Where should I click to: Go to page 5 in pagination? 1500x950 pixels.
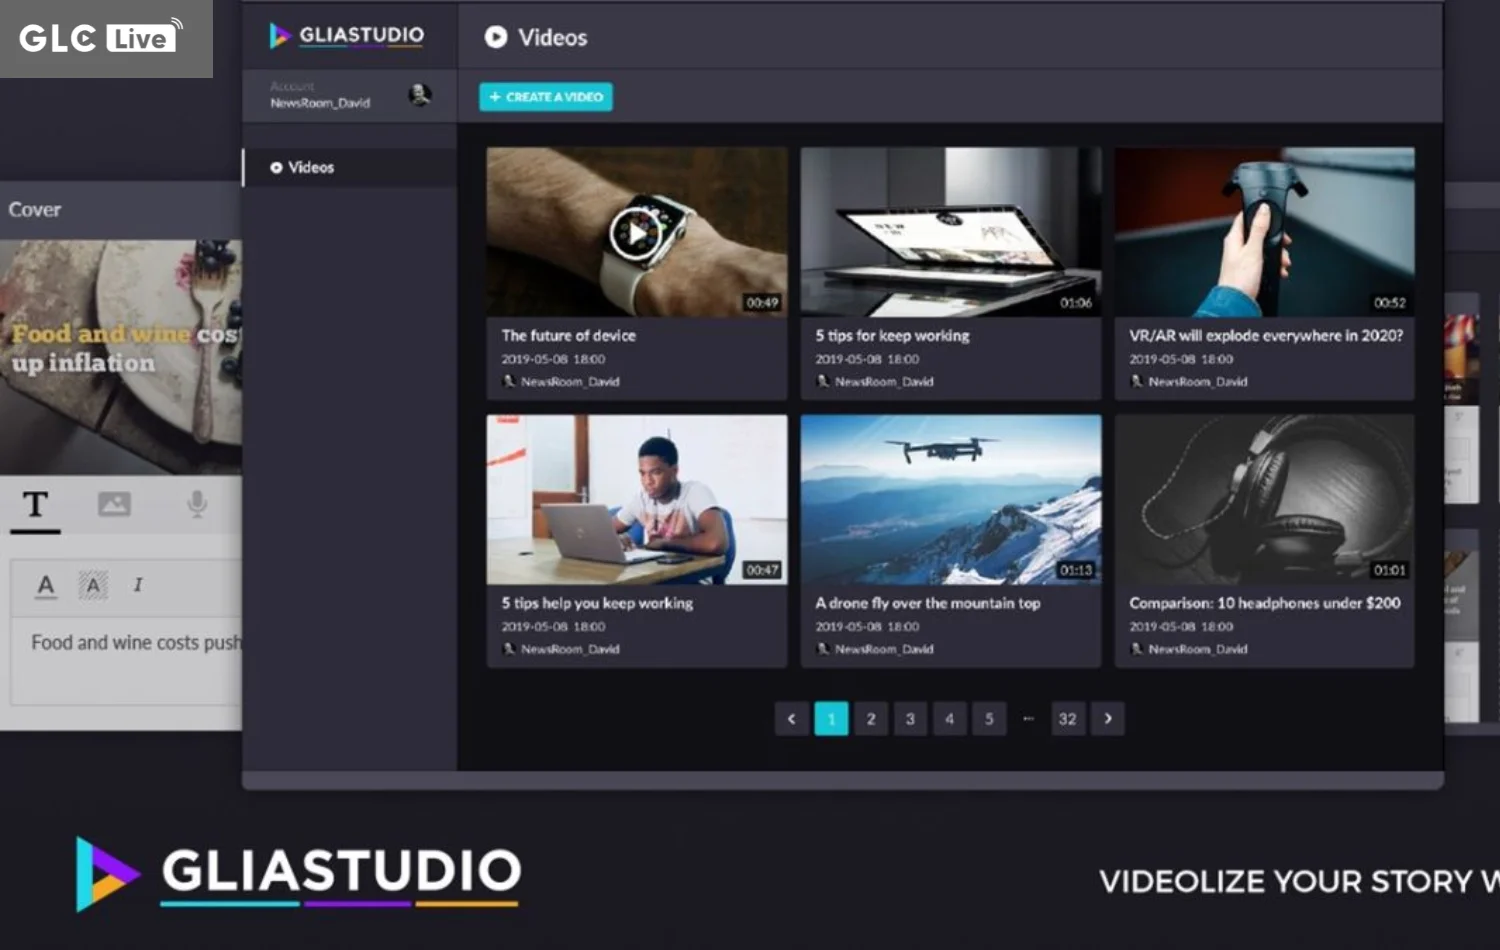click(x=989, y=719)
